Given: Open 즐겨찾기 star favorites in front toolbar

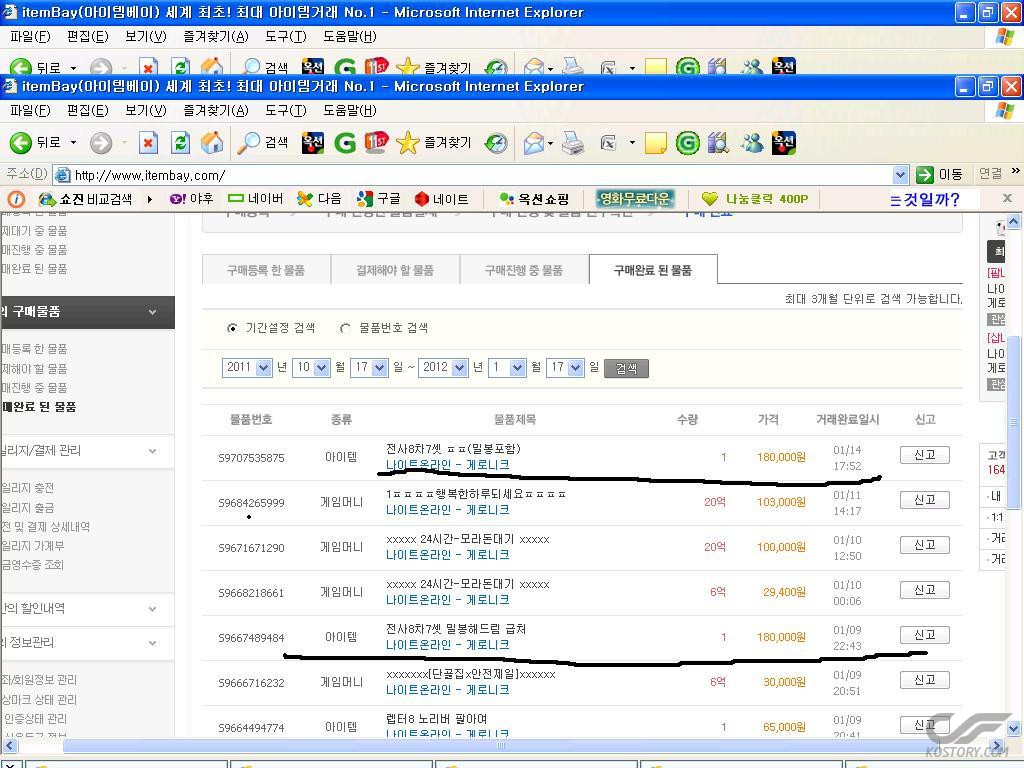Looking at the screenshot, I should [x=434, y=142].
